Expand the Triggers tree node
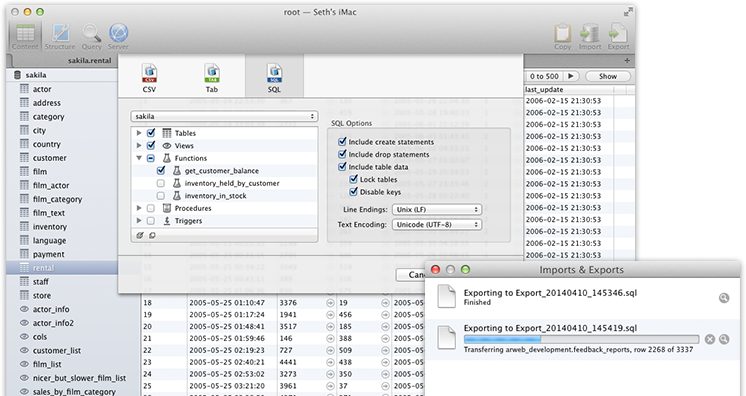 [139, 220]
